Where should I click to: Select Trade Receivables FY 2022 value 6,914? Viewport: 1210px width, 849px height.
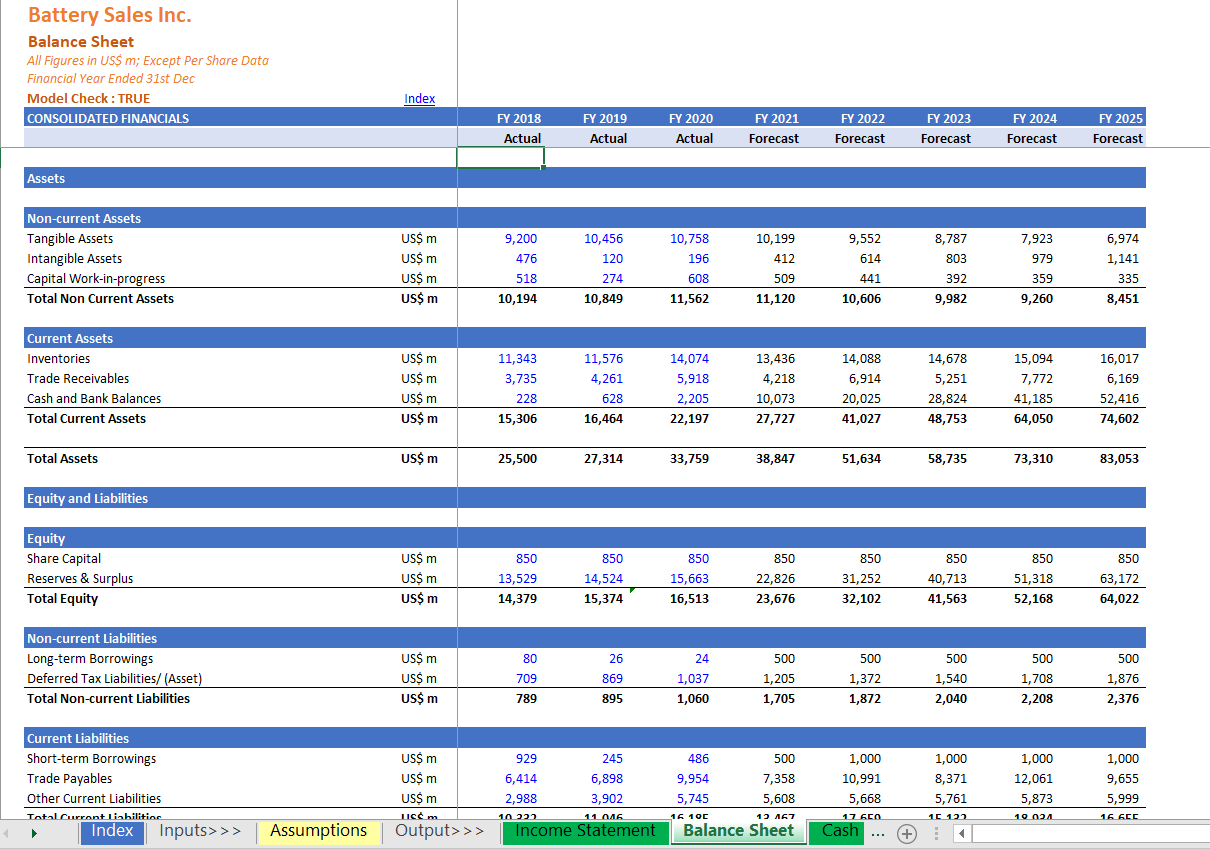click(x=863, y=378)
